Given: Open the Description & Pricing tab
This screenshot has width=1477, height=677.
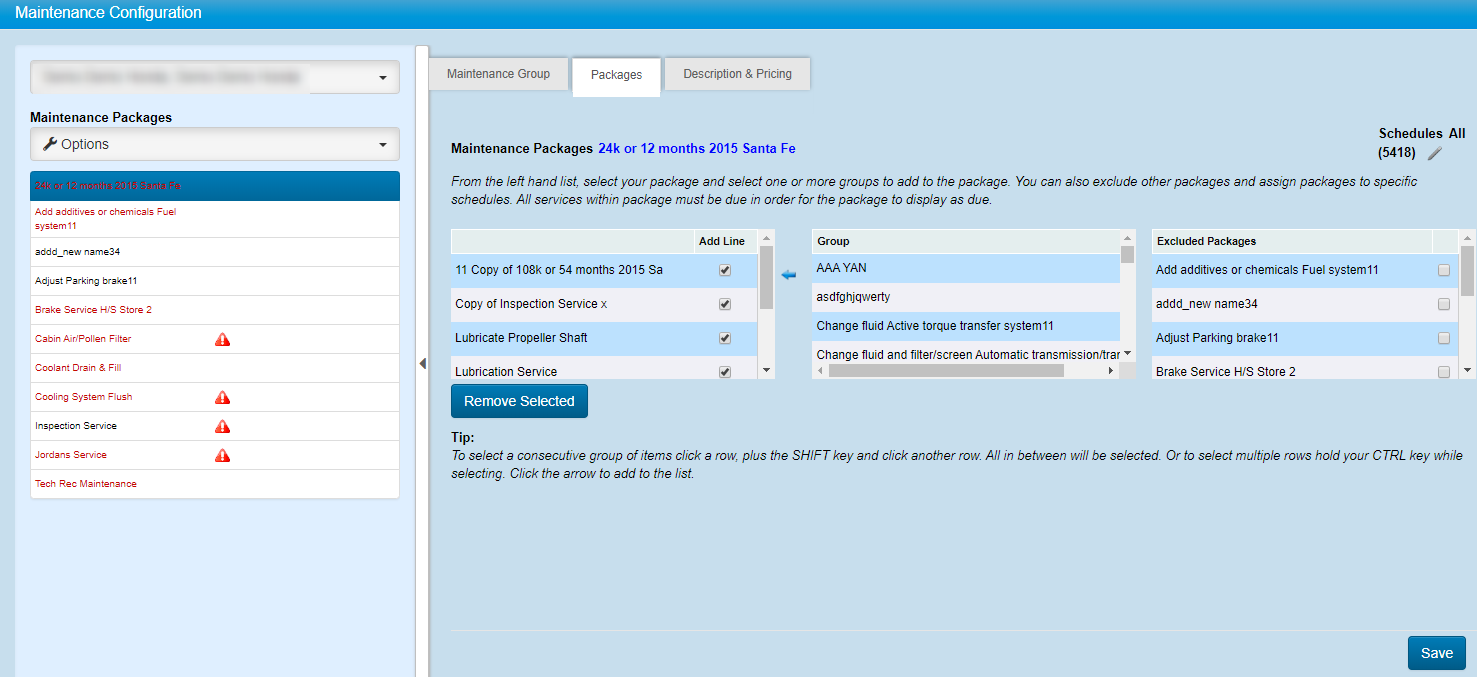Looking at the screenshot, I should (x=737, y=74).
